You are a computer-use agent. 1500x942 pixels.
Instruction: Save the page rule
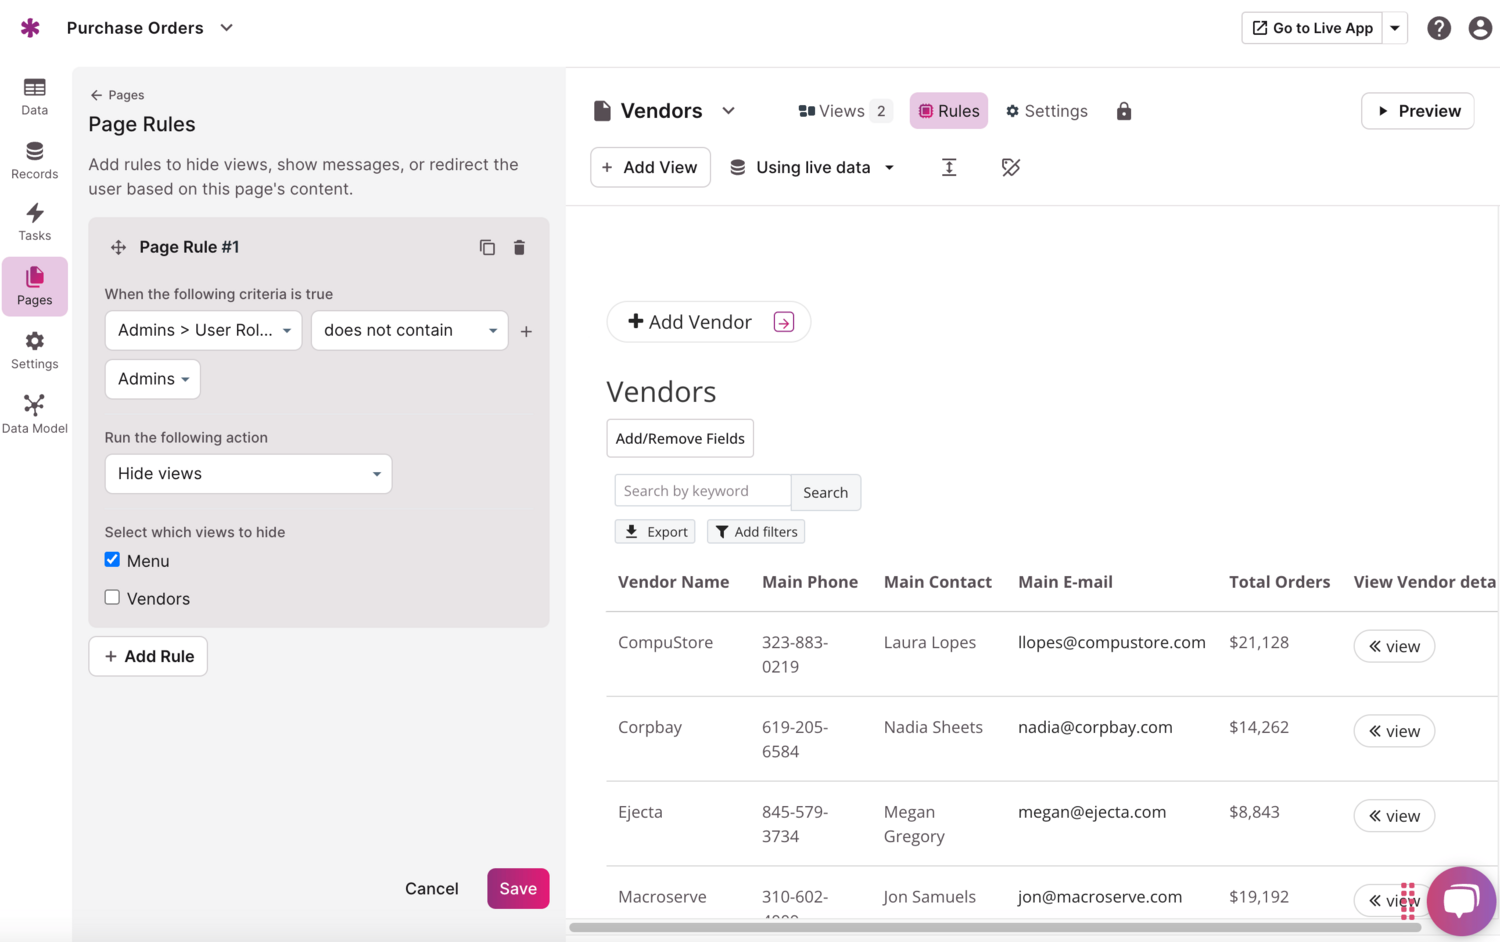click(x=517, y=888)
